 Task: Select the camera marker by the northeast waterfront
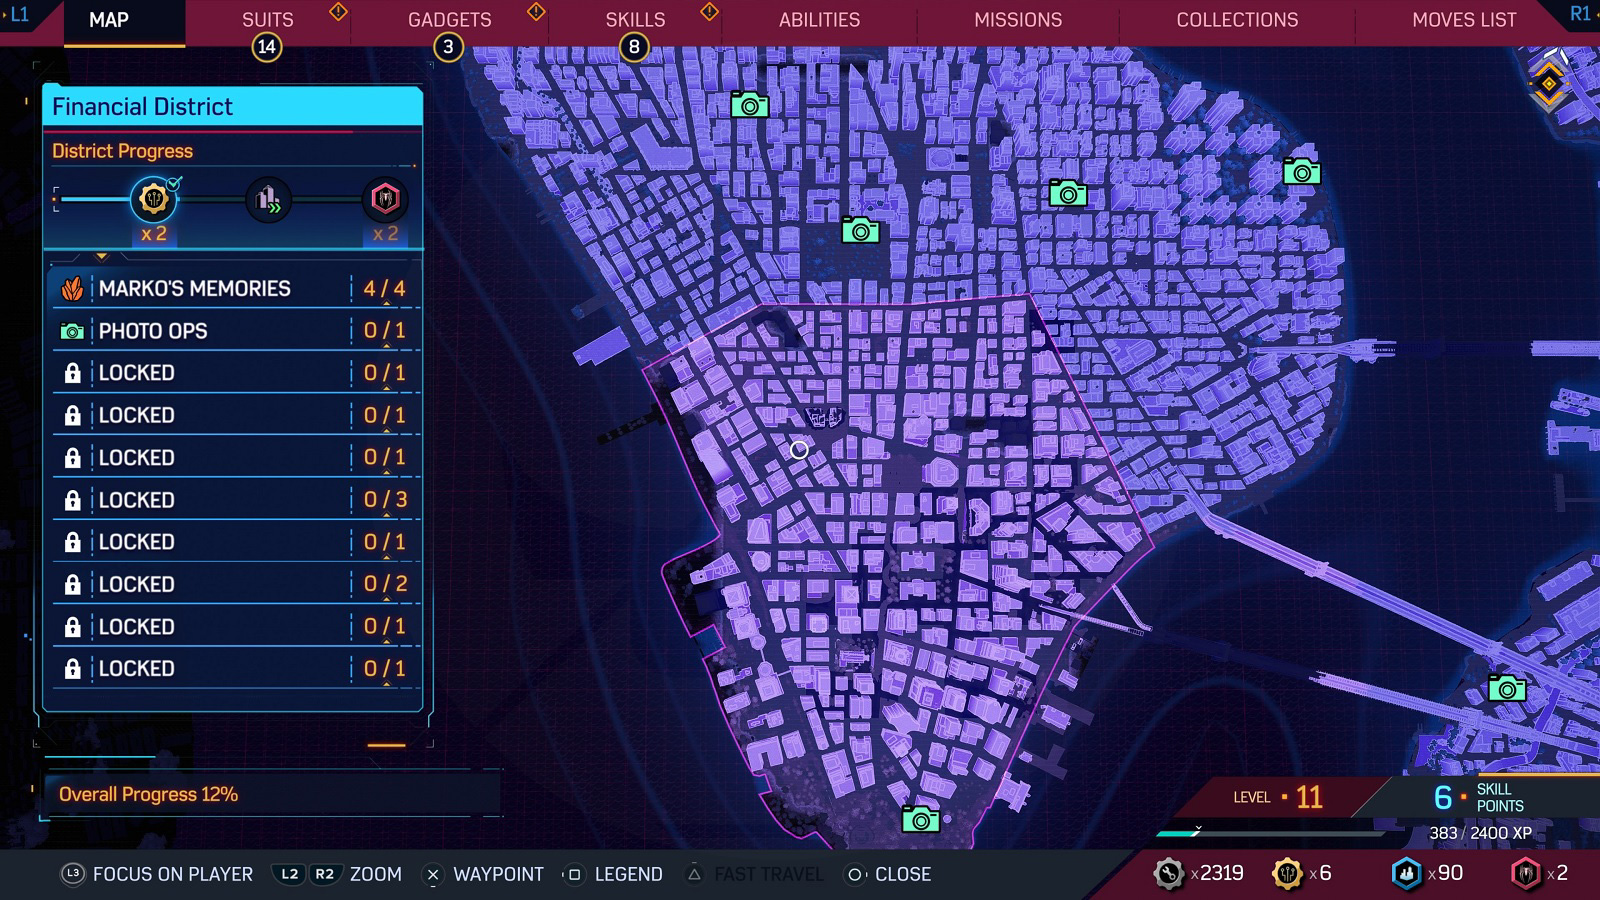point(1301,172)
